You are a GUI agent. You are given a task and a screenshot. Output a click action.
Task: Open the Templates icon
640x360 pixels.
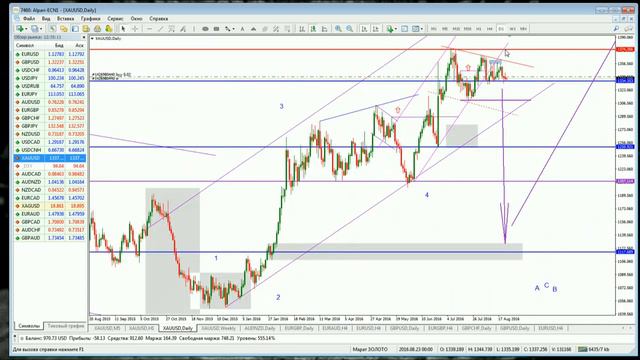click(415, 29)
